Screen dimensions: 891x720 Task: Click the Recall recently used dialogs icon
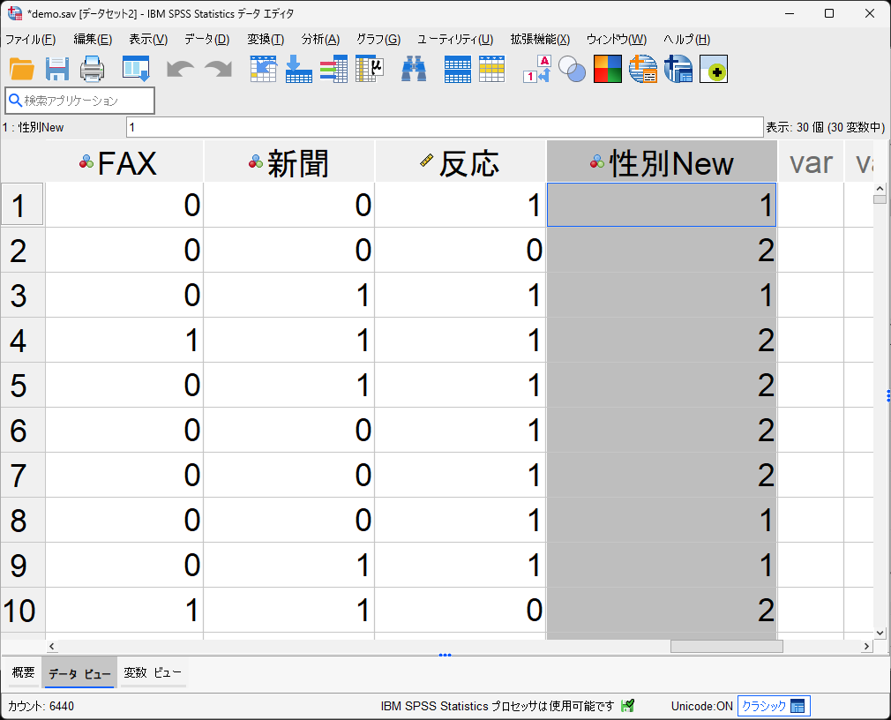[x=135, y=69]
